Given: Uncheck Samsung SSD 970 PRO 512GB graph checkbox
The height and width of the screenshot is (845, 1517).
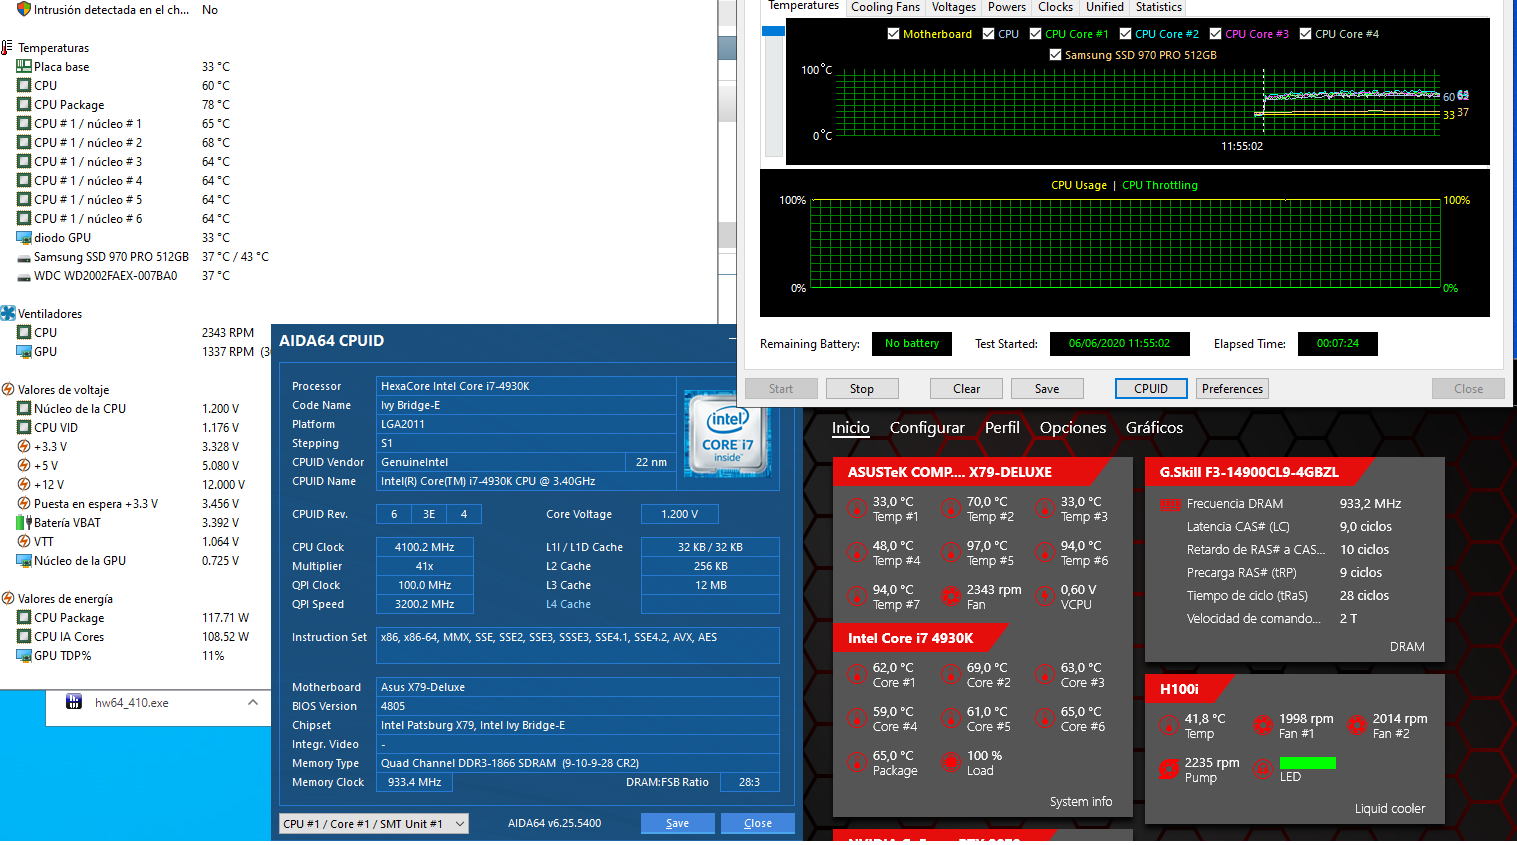Looking at the screenshot, I should (x=1055, y=55).
